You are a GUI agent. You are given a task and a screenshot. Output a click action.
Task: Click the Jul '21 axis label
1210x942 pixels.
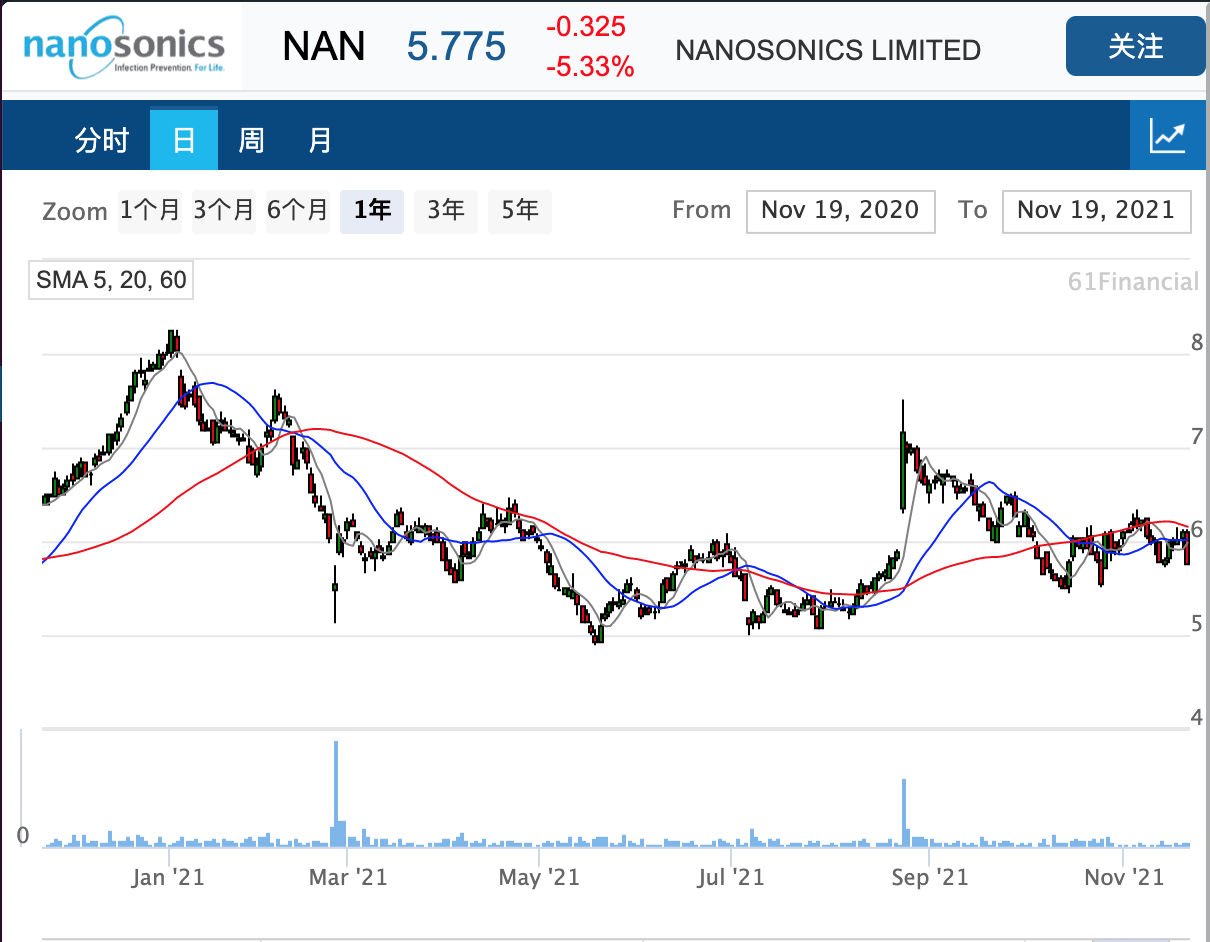point(731,878)
